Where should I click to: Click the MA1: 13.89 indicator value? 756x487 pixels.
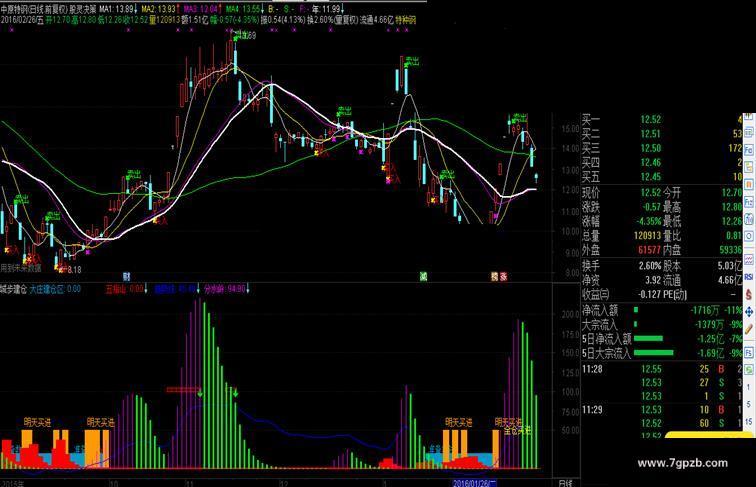point(118,9)
